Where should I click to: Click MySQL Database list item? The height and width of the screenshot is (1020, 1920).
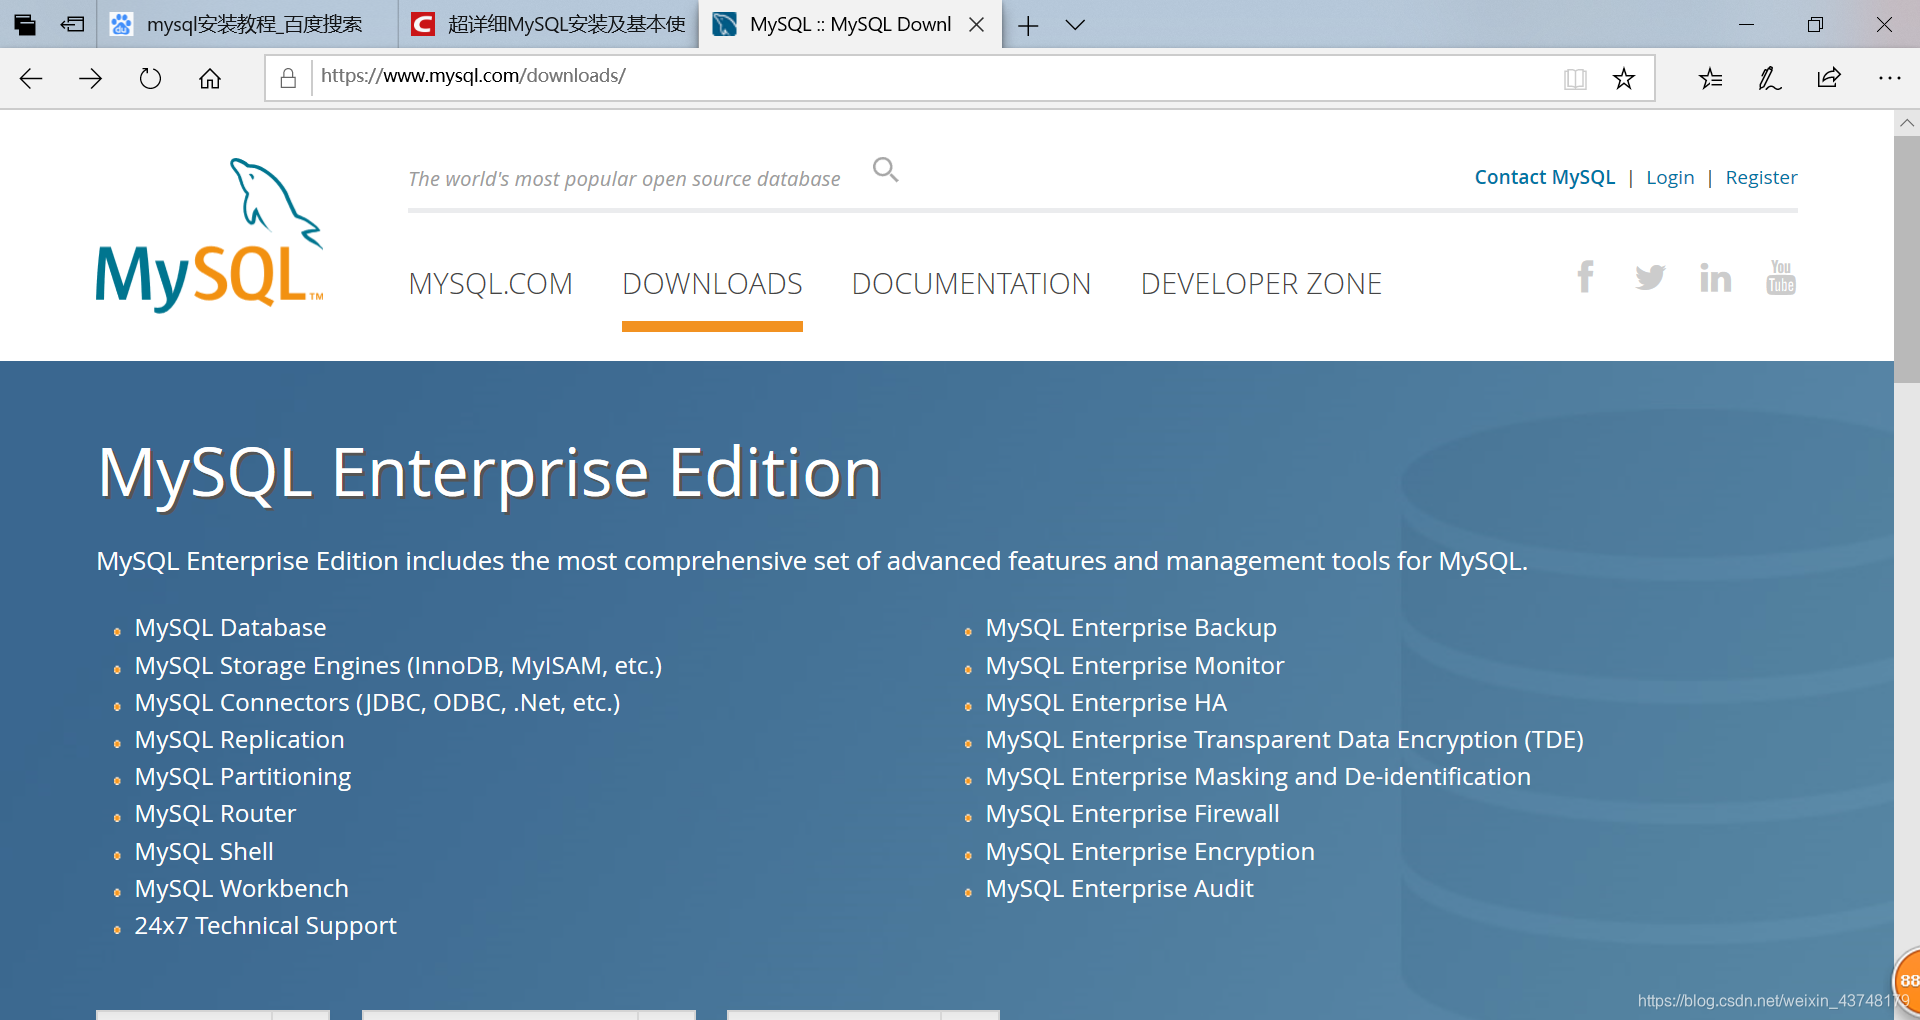coord(230,628)
